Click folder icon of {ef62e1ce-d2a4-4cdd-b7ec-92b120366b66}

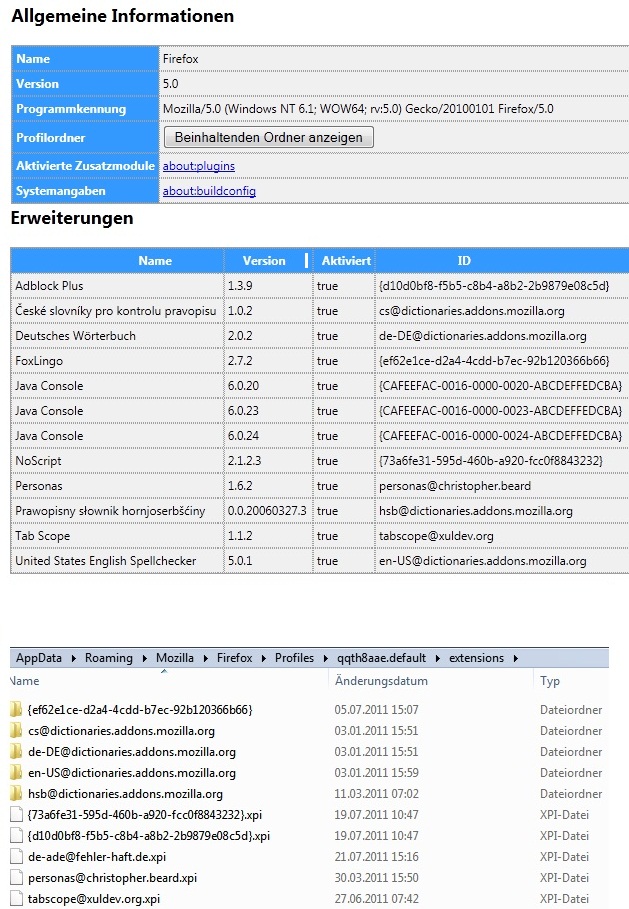[x=16, y=709]
